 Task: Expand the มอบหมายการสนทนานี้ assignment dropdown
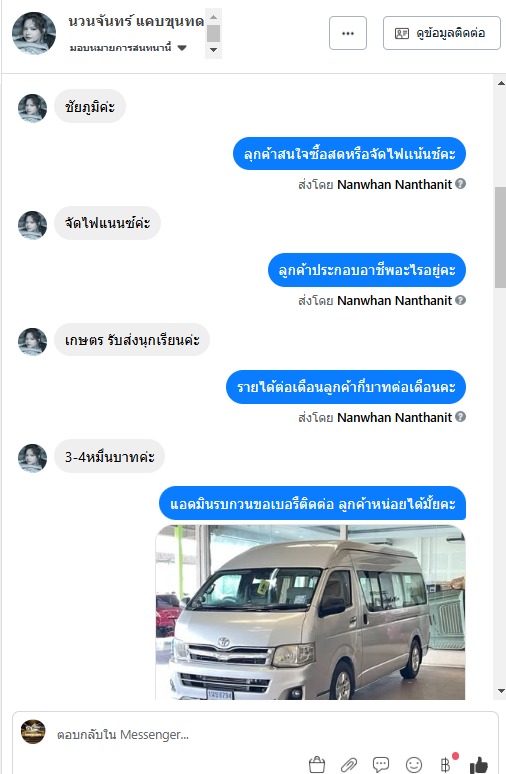click(x=128, y=48)
